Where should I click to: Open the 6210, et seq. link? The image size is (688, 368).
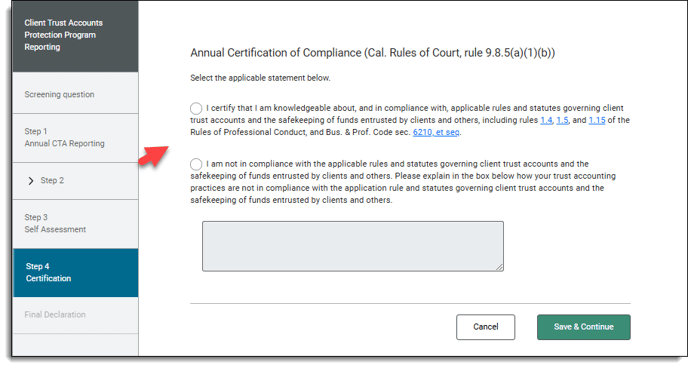tap(436, 132)
